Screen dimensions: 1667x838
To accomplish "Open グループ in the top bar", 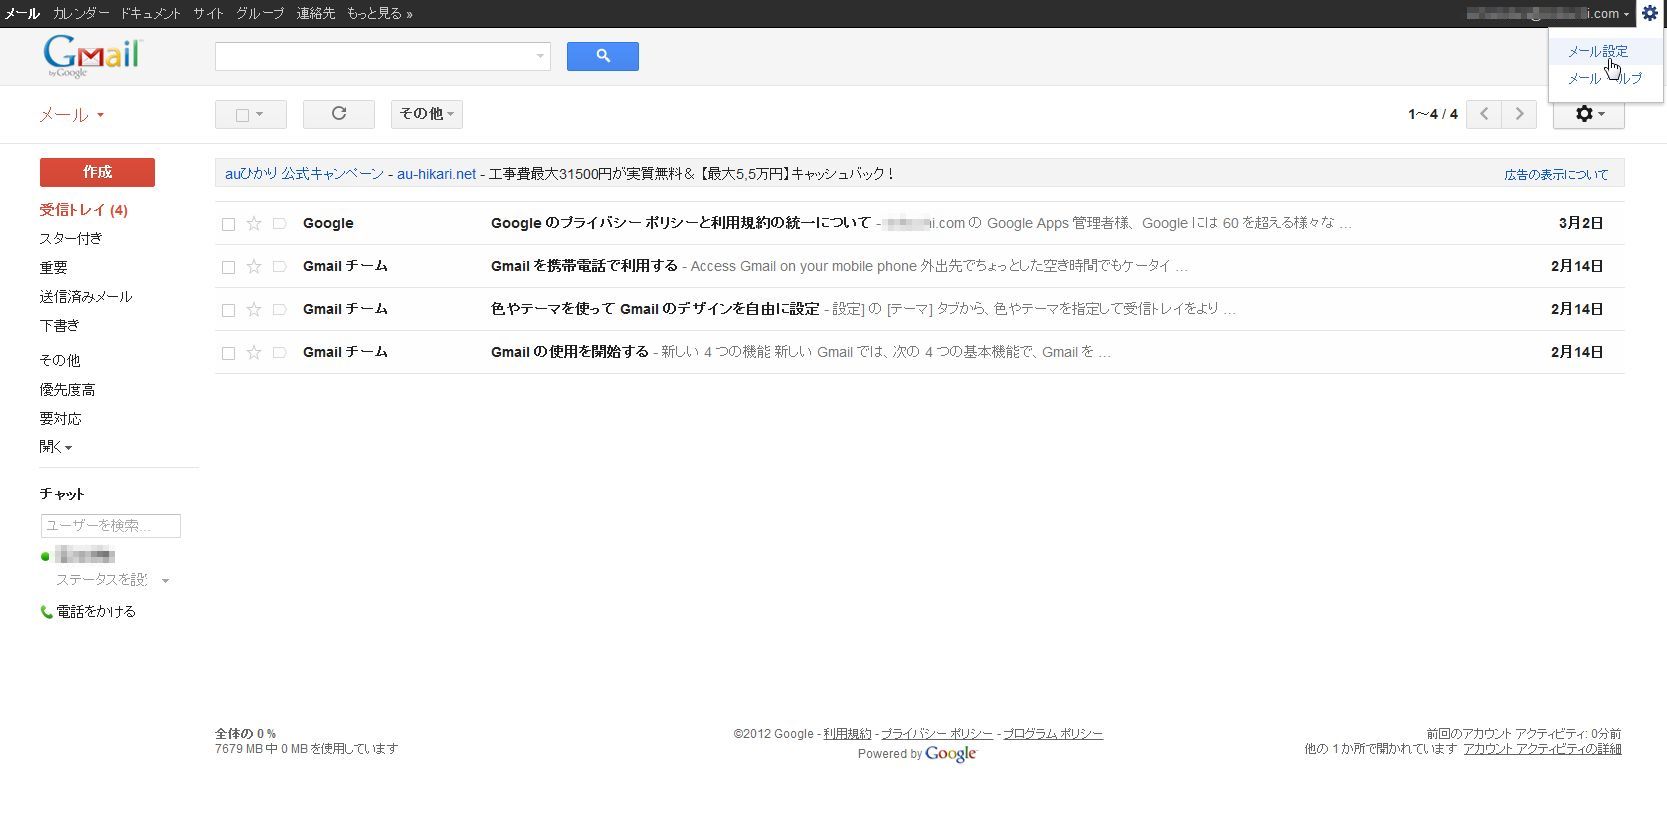I will coord(260,13).
